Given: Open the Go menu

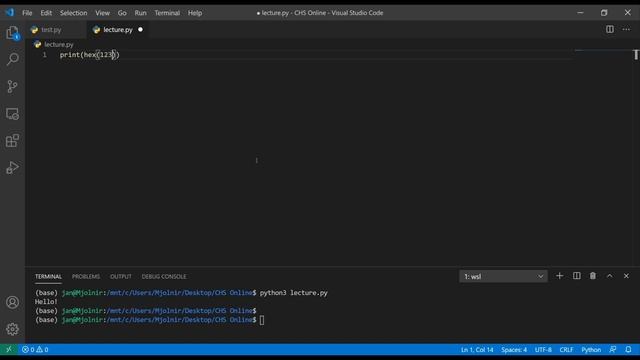Looking at the screenshot, I should (122, 13).
